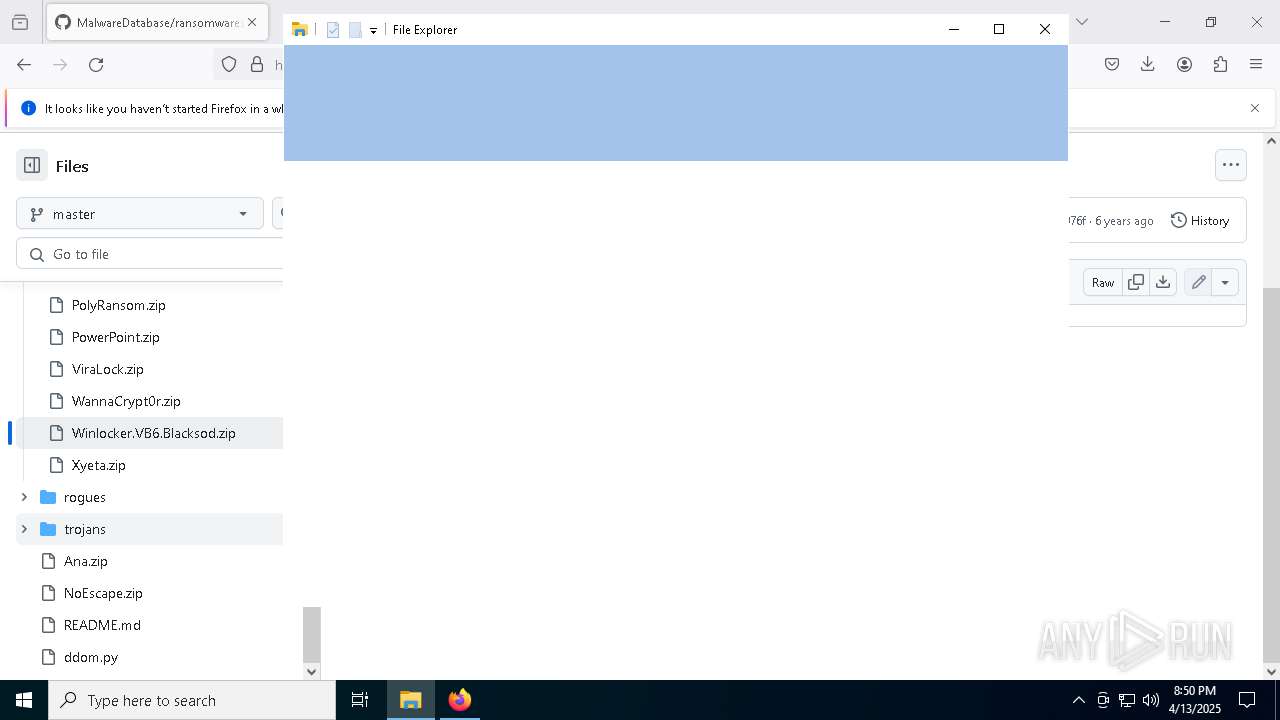
Task: Dismiss the Firefox notification bar
Action: pos(1255,108)
